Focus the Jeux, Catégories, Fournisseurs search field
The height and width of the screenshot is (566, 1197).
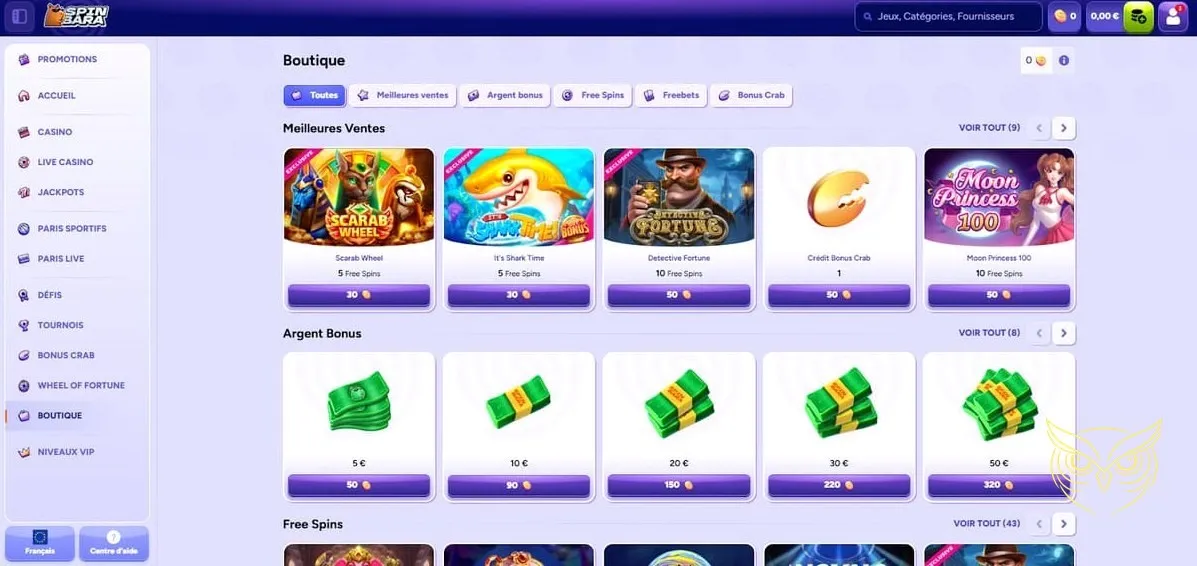coord(948,16)
